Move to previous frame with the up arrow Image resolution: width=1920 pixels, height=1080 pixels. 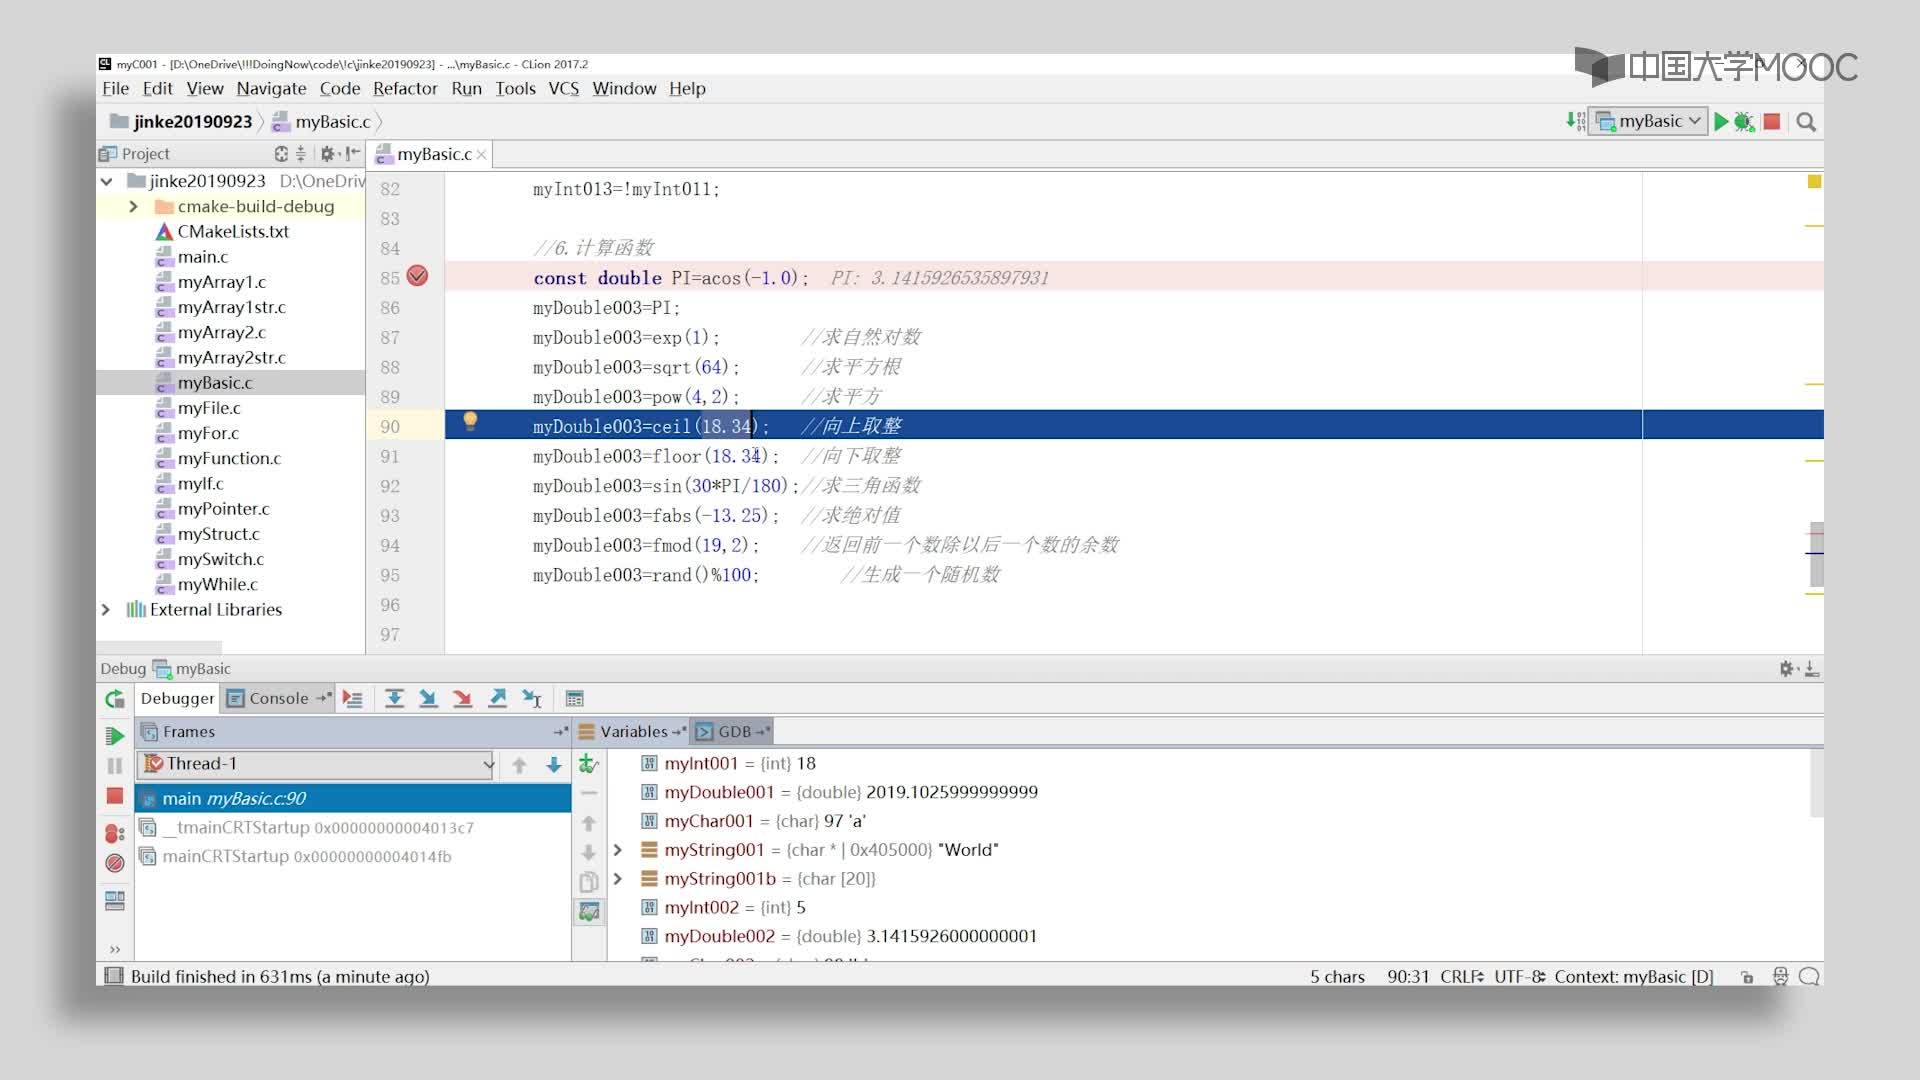click(519, 765)
